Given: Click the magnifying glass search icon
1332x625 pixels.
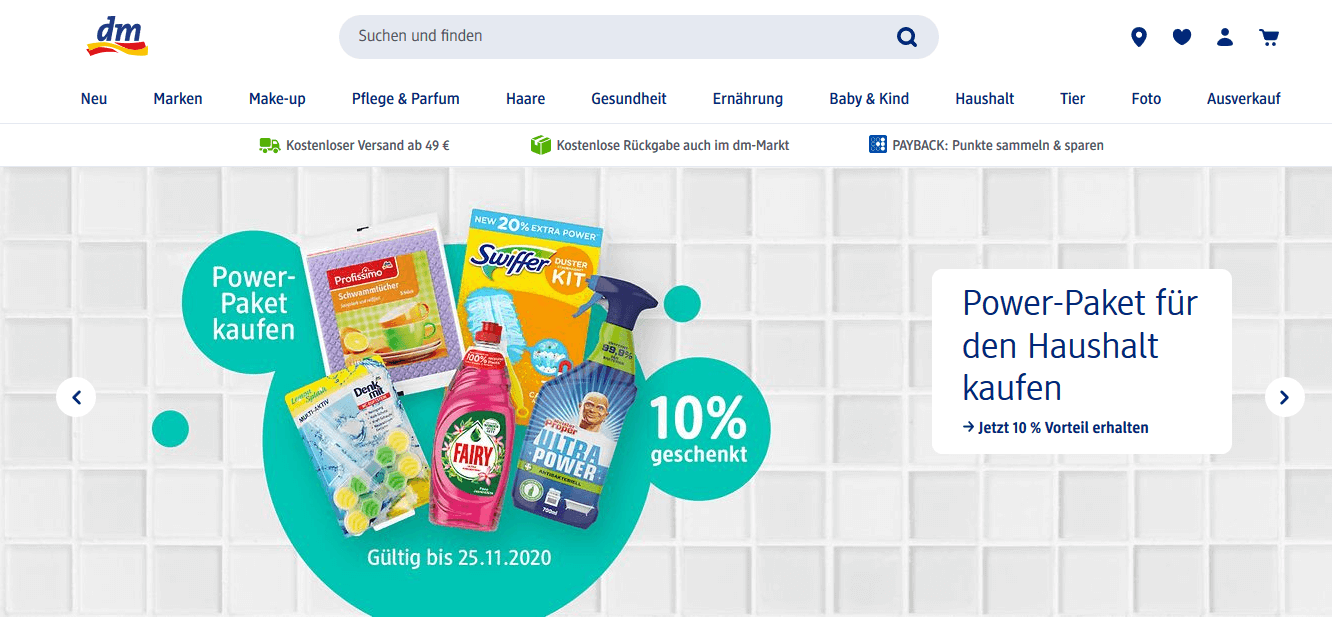Looking at the screenshot, I should (x=907, y=37).
